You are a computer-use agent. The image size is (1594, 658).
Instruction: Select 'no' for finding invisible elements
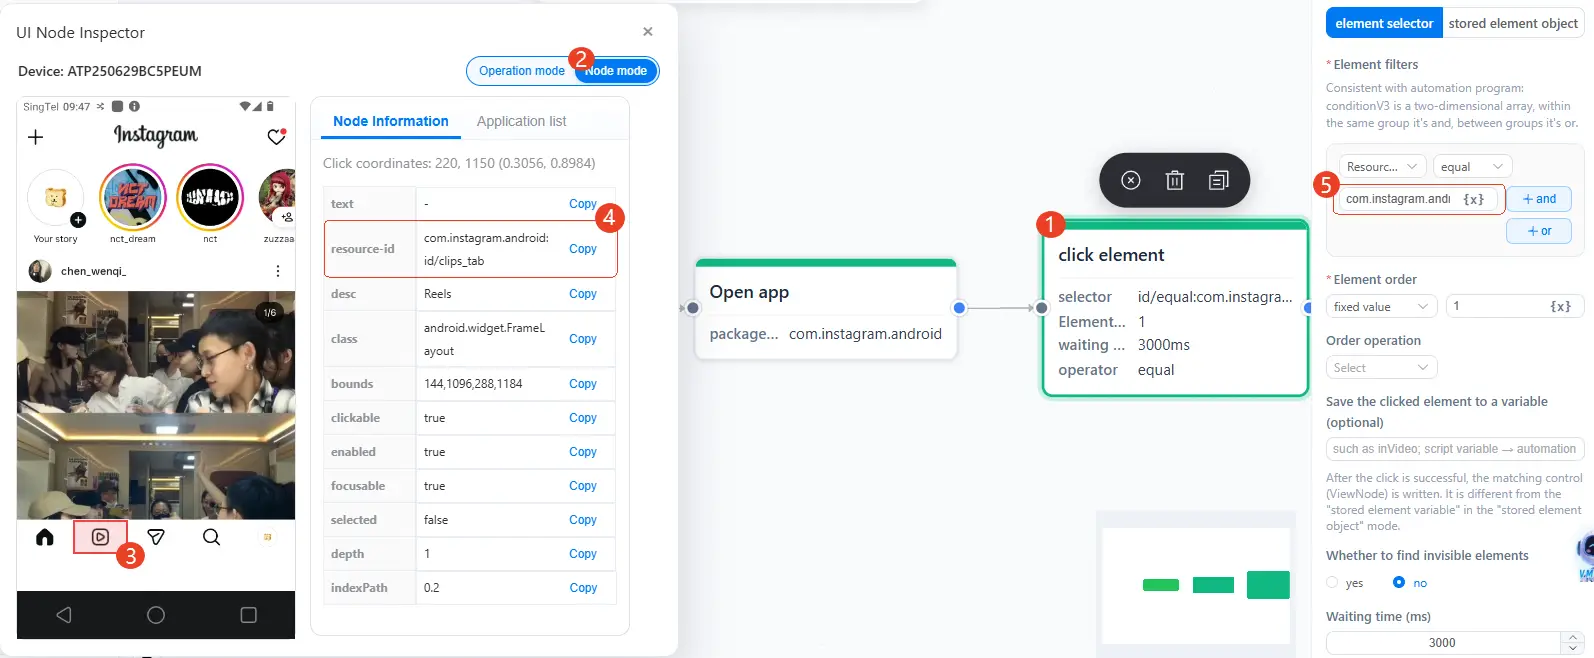[1399, 582]
